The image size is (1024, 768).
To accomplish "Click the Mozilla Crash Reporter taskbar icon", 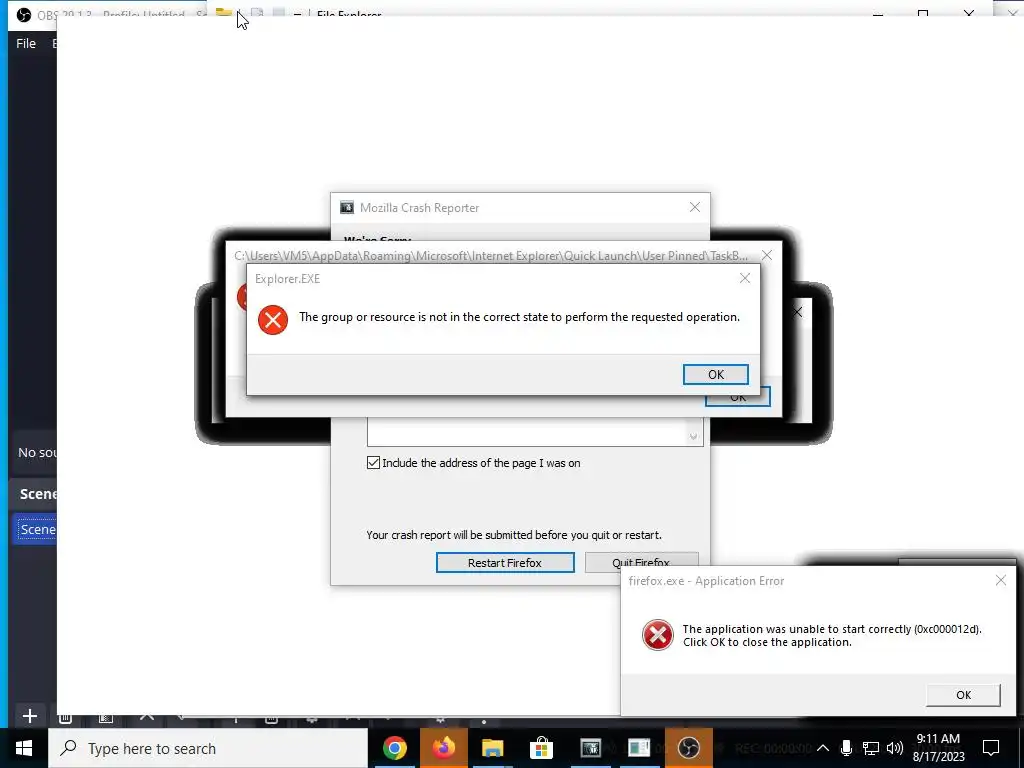I will coord(590,748).
